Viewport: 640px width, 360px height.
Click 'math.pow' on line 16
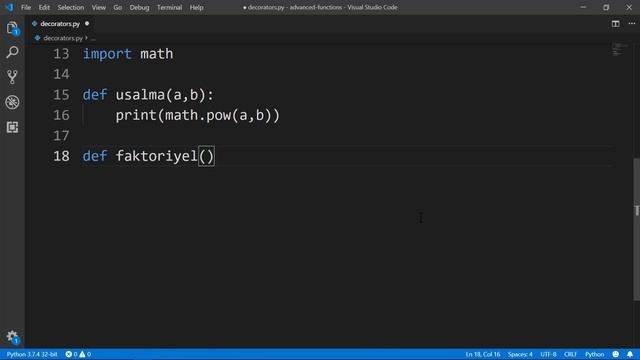[198, 116]
